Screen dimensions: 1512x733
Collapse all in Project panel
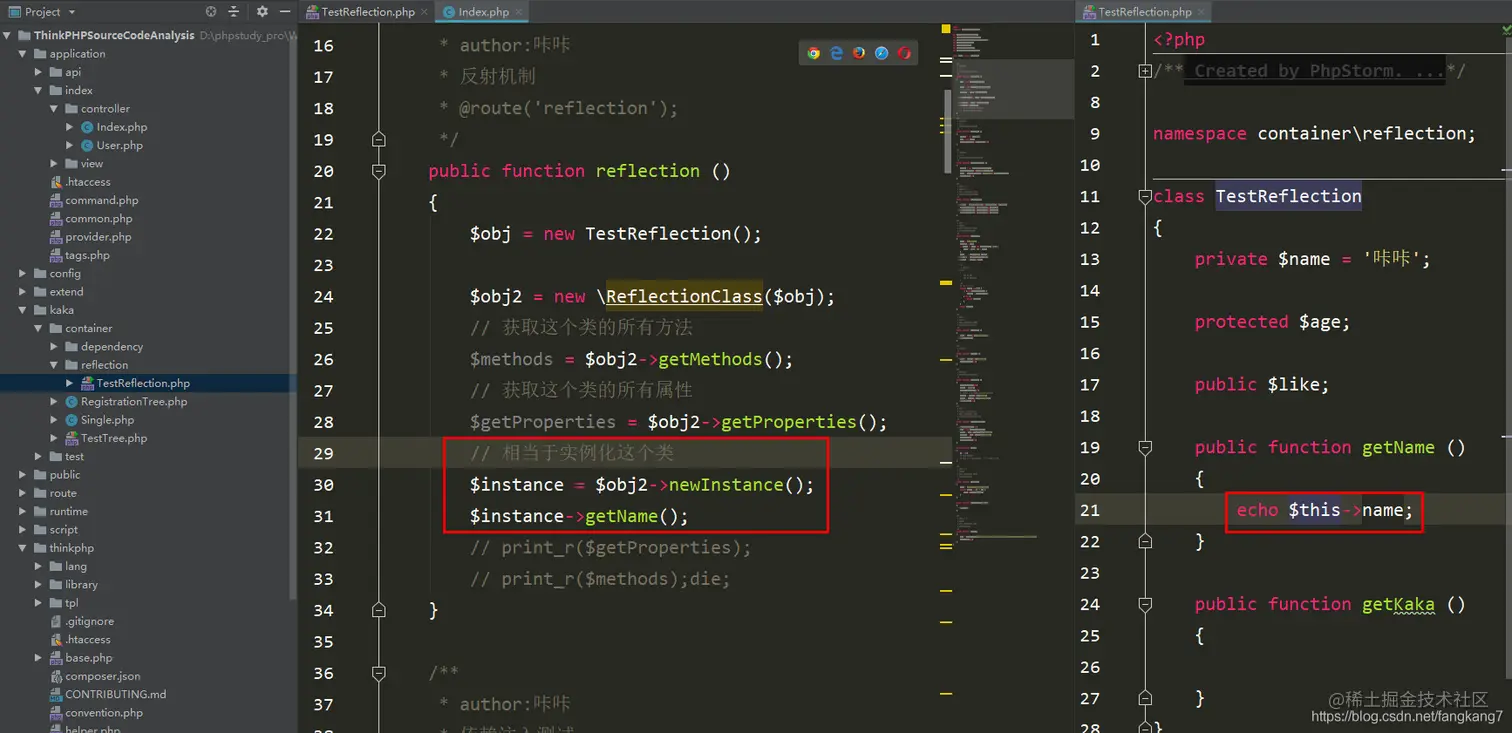pos(234,12)
